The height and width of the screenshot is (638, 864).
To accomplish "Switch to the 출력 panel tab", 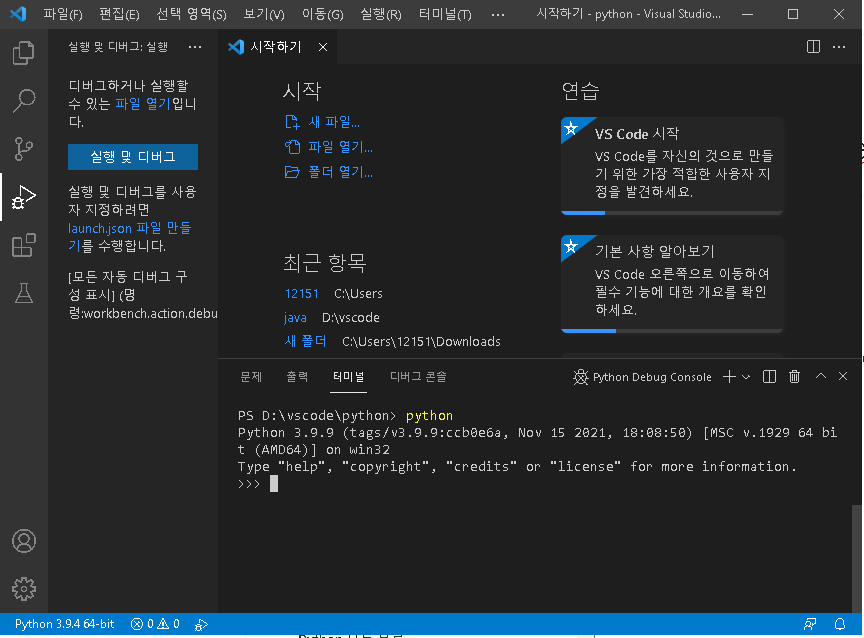I will point(297,376).
